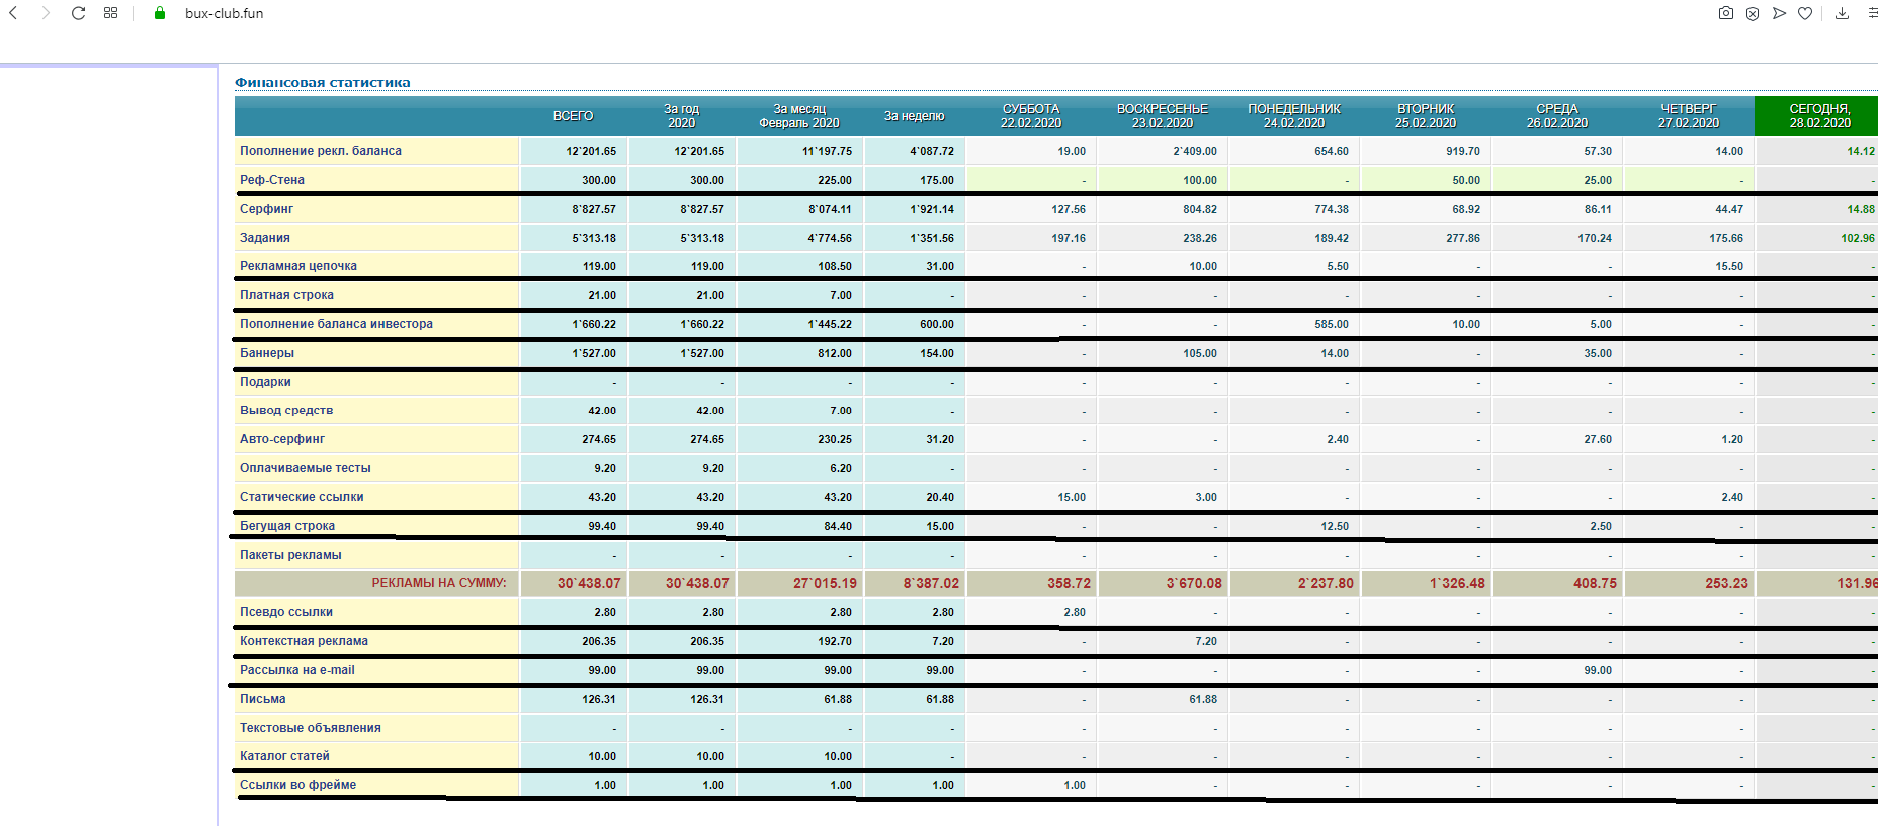This screenshot has height=826, width=1878.
Task: Select Wednesday's total 408.75
Action: click(1595, 583)
